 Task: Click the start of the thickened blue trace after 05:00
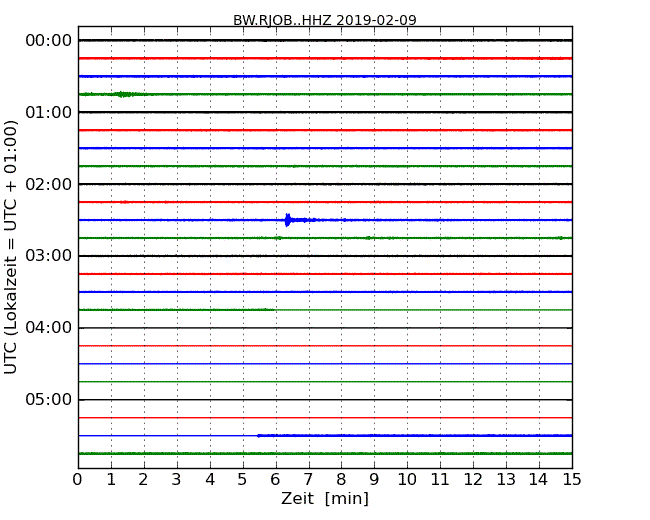pos(258,435)
